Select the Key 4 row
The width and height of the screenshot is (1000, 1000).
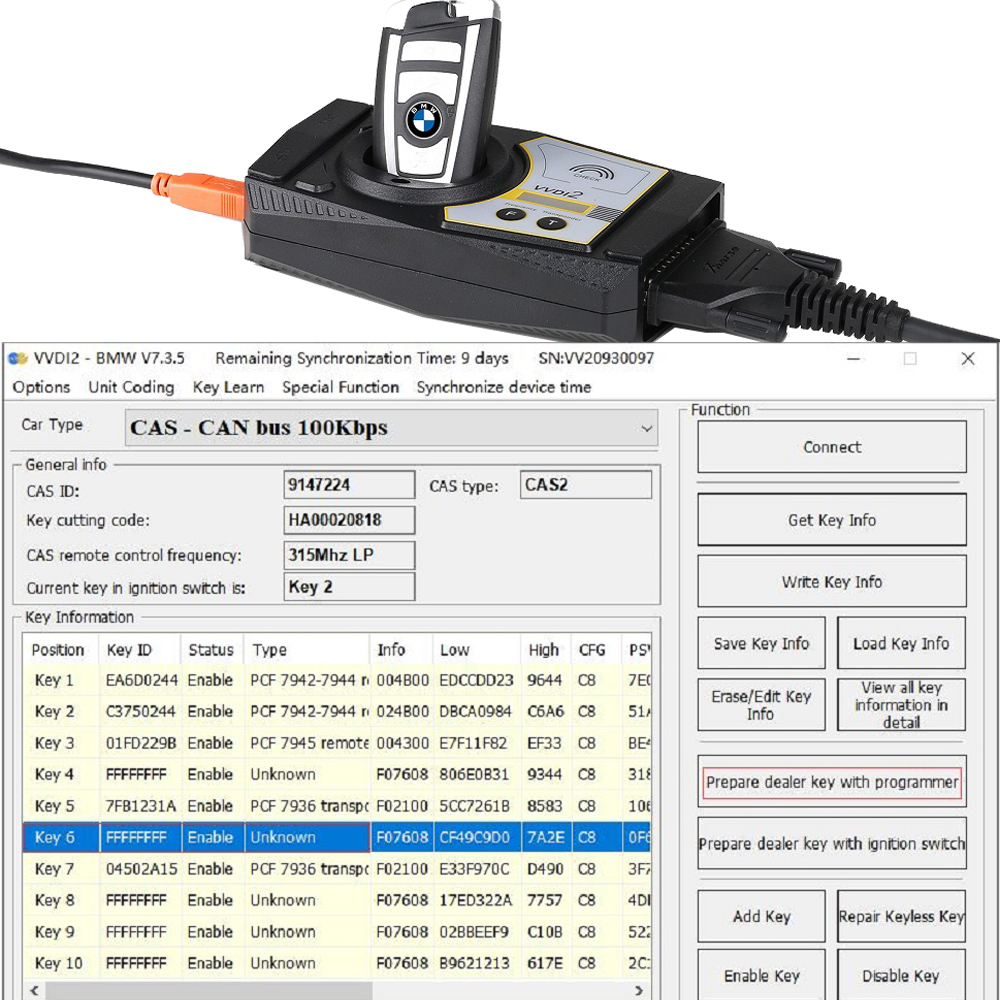(x=337, y=774)
